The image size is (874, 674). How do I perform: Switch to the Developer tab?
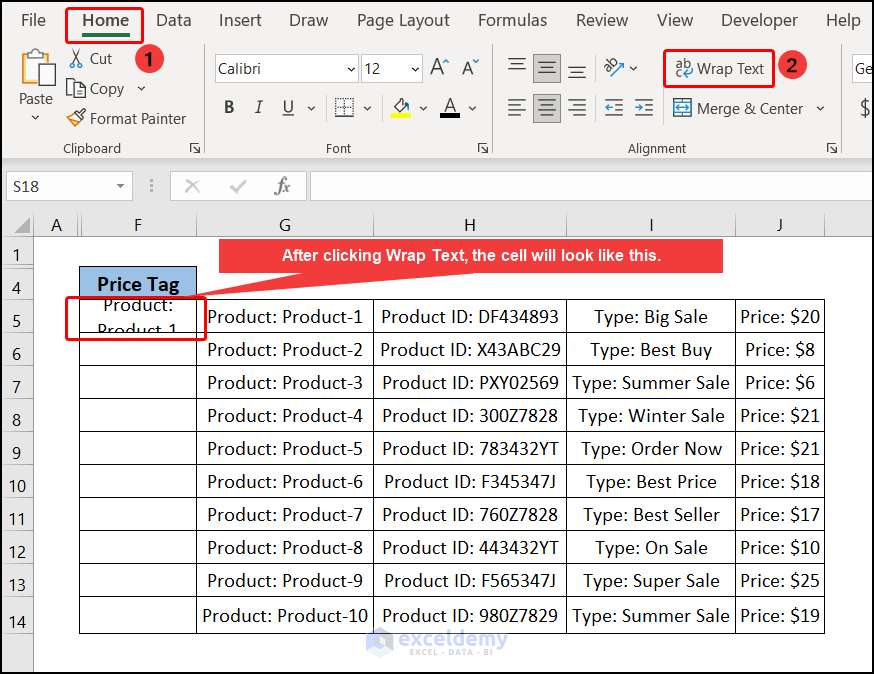click(x=759, y=19)
